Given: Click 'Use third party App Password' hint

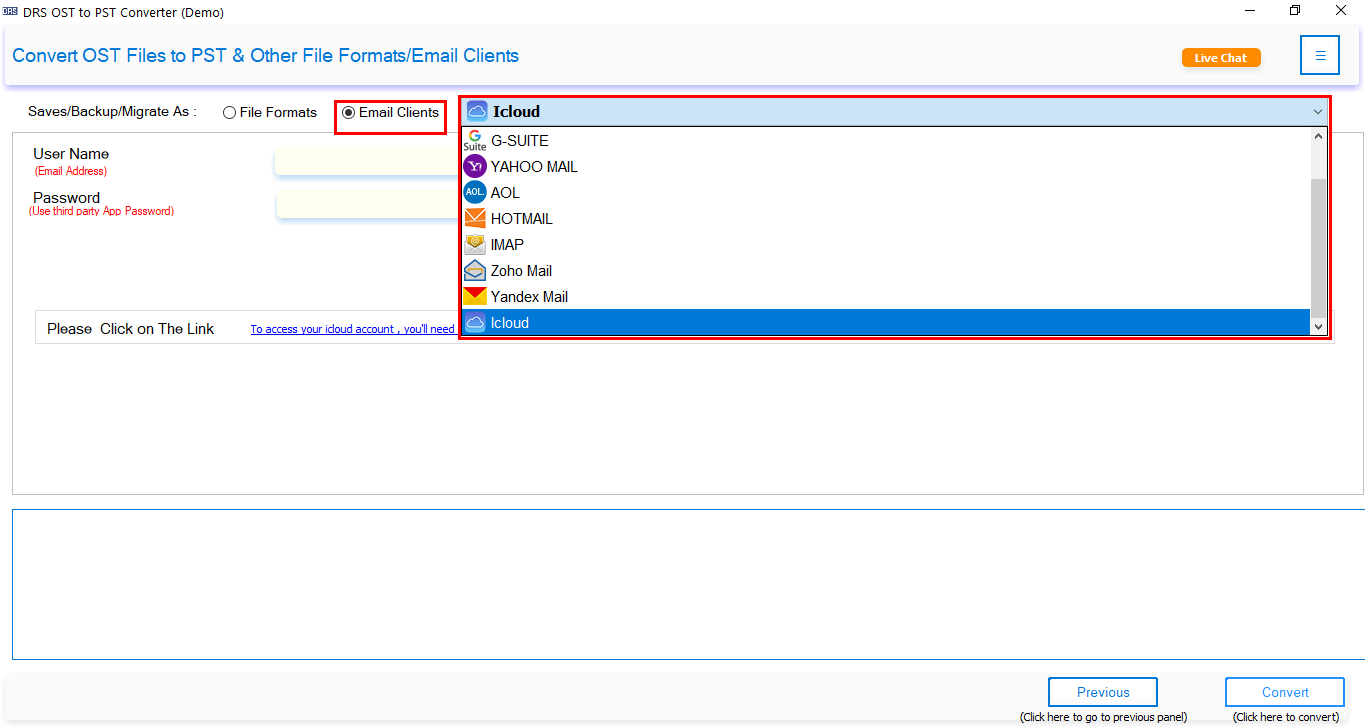Looking at the screenshot, I should [101, 212].
